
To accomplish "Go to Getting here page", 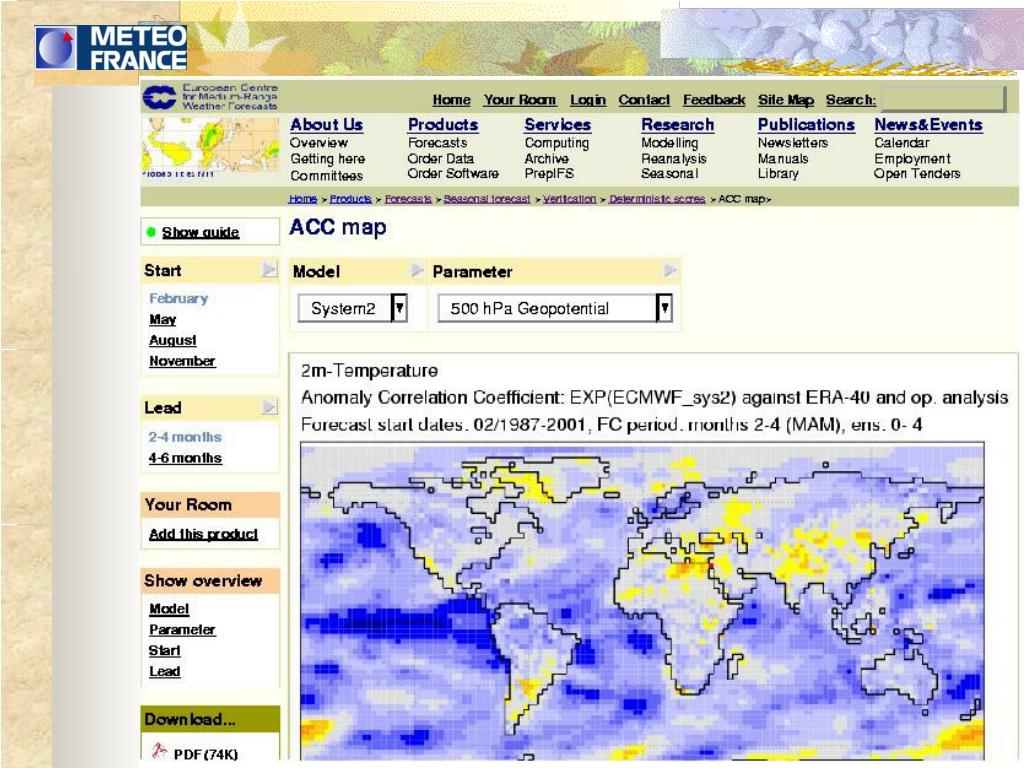I will pyautogui.click(x=327, y=159).
